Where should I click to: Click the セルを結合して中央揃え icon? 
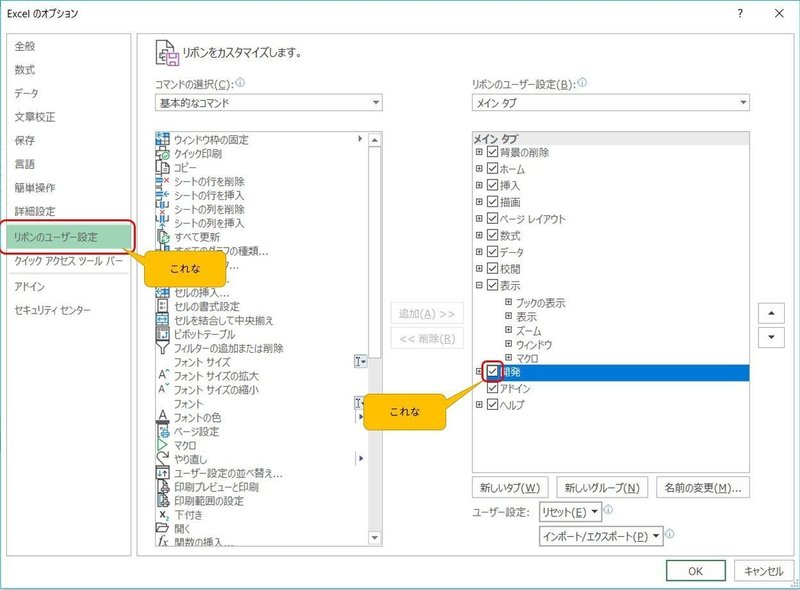click(x=162, y=320)
